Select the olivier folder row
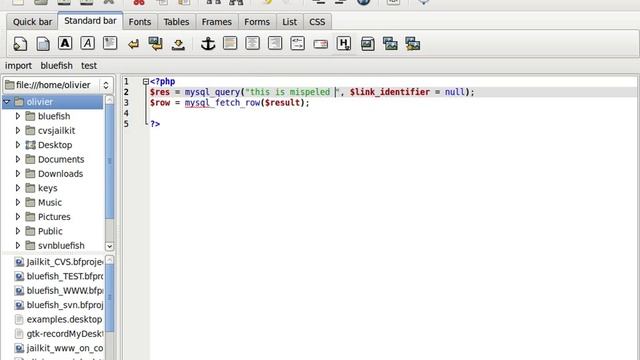Screen dimensions: 640x360 click(x=53, y=102)
